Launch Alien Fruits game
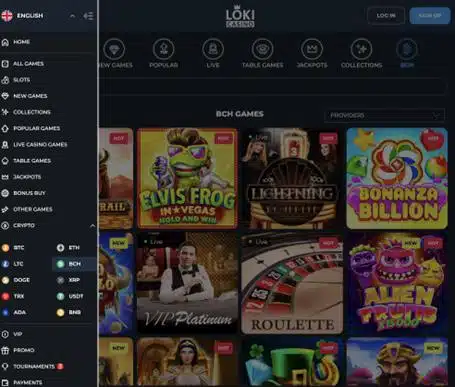This screenshot has width=455, height=387. click(397, 283)
